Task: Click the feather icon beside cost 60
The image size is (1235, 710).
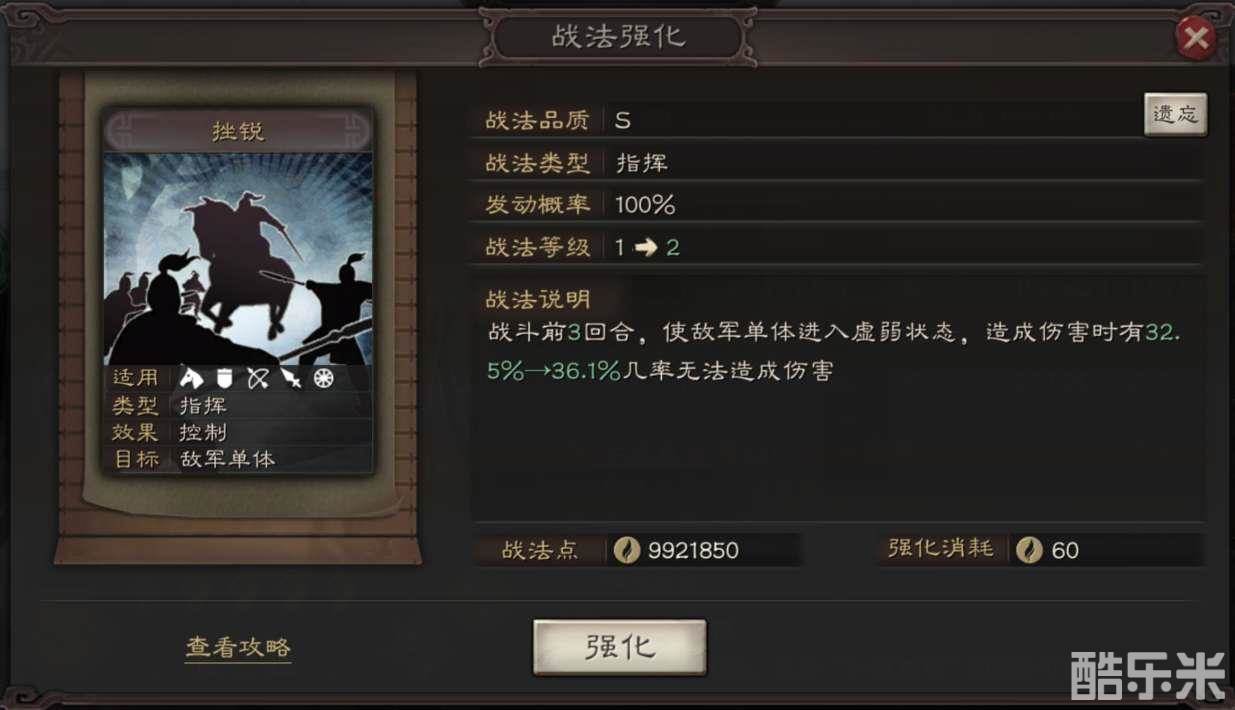Action: (1030, 550)
